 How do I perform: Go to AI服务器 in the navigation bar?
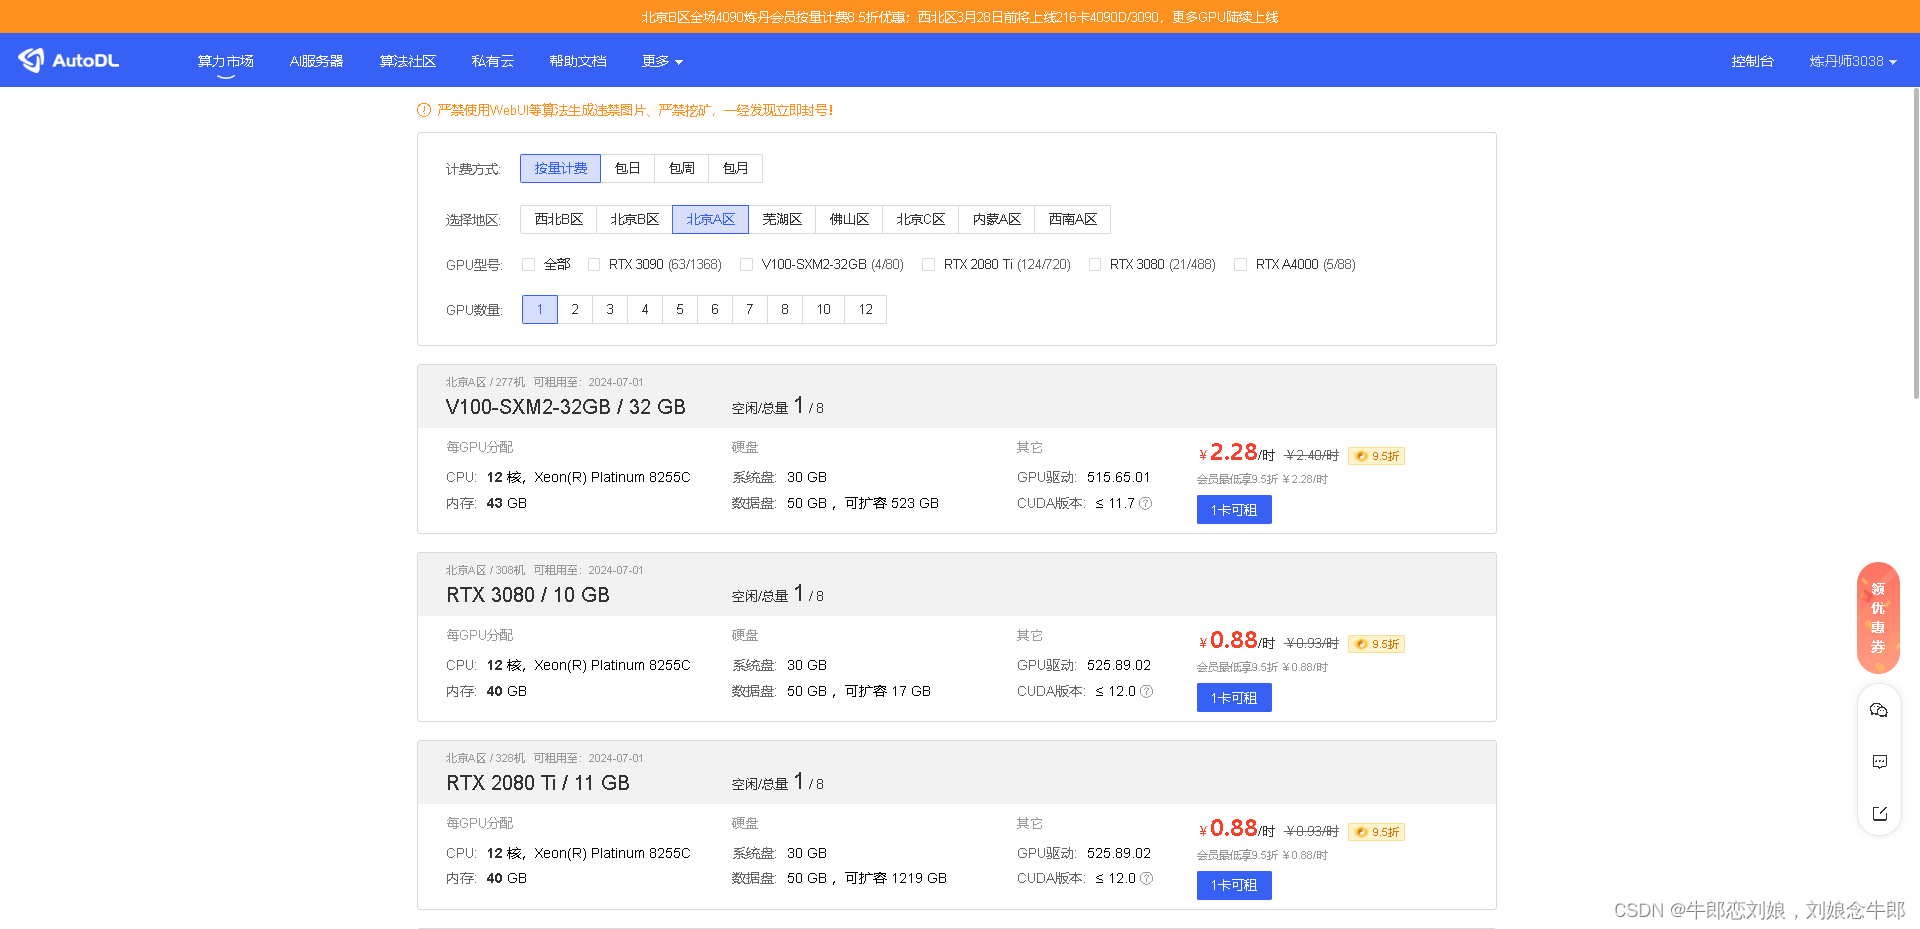[x=316, y=61]
